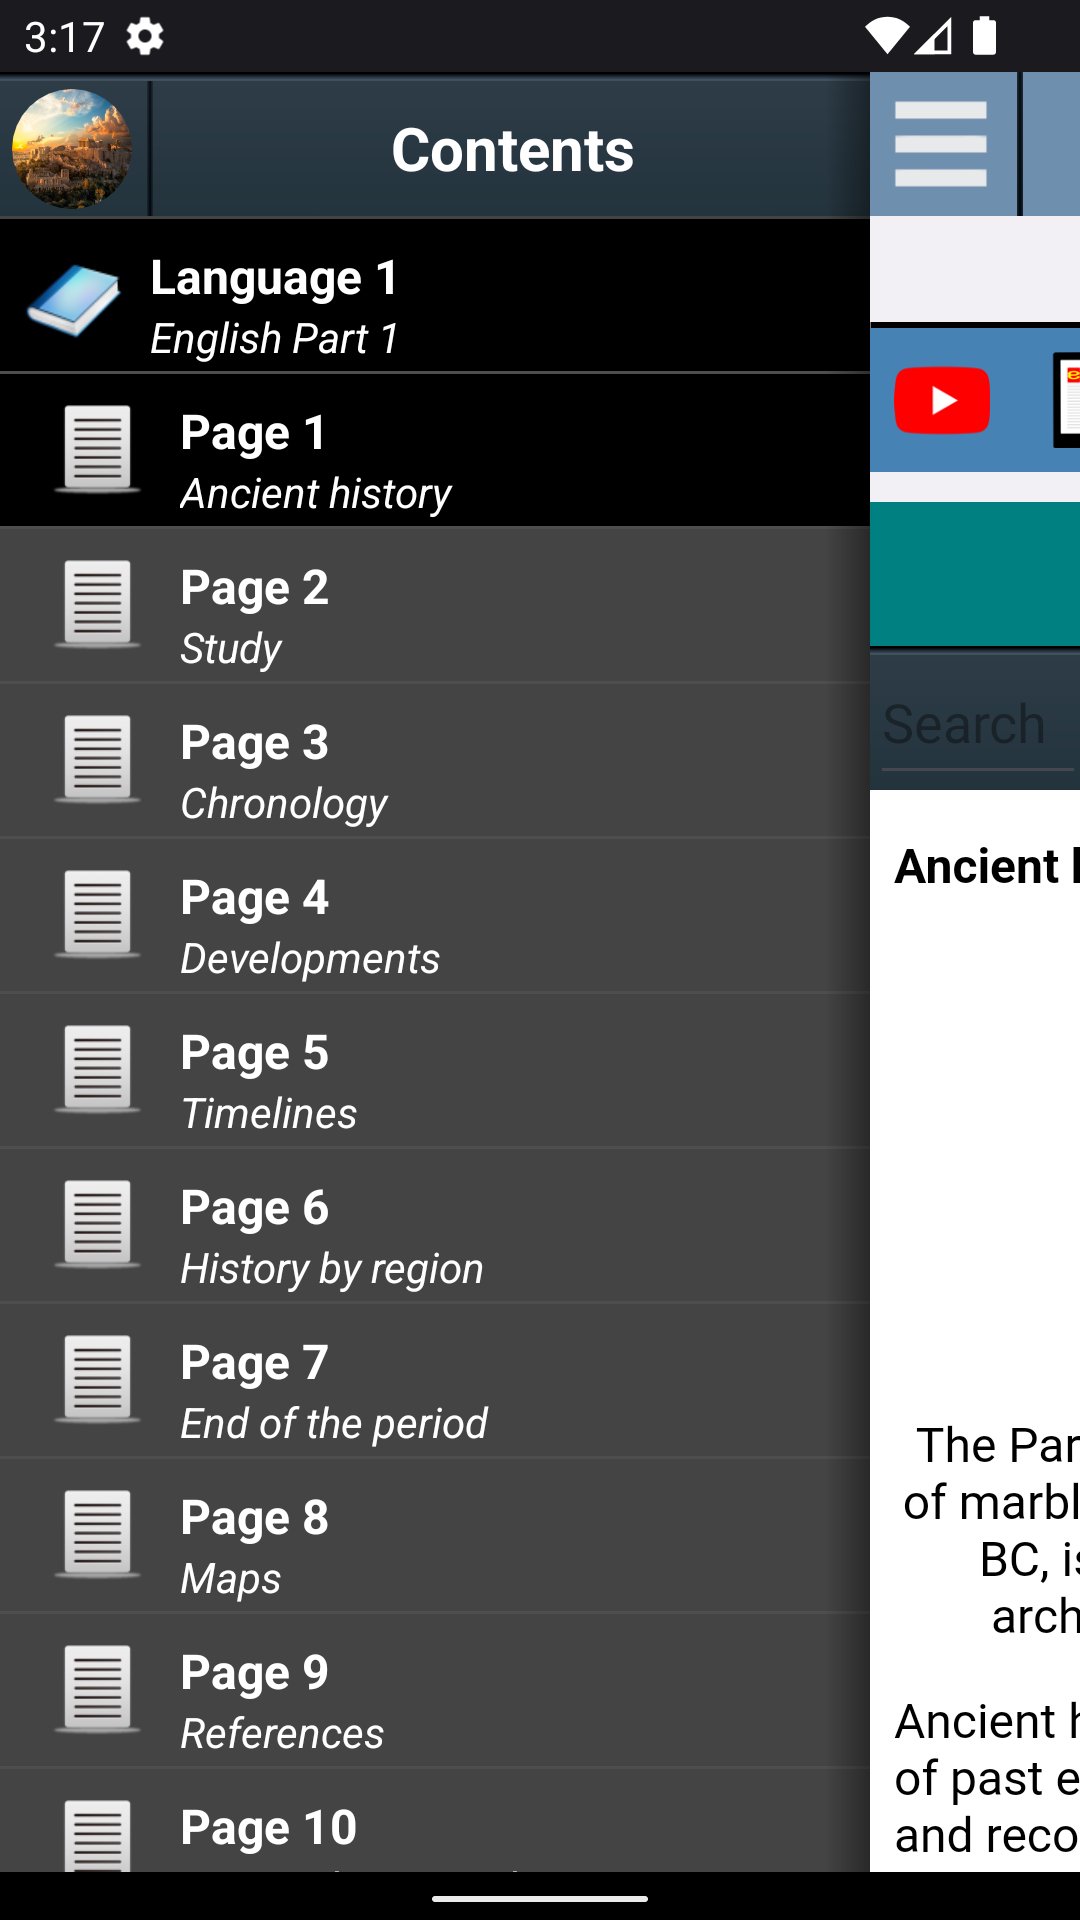This screenshot has height=1920, width=1080.
Task: Click the blue book Language 1 icon
Action: (x=73, y=300)
